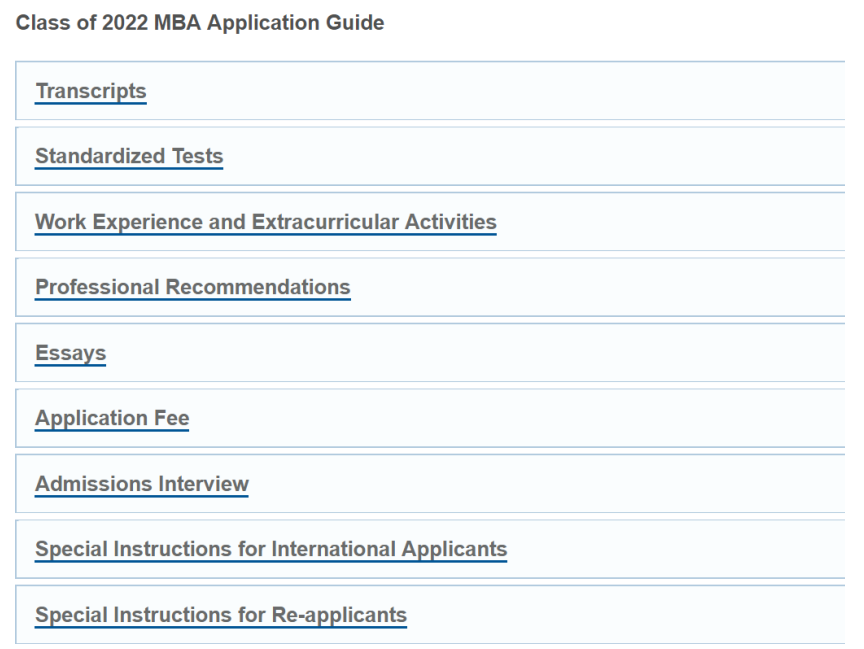The width and height of the screenshot is (864, 649).
Task: Select Special Instructions for Re-applicants link
Action: coord(221,614)
